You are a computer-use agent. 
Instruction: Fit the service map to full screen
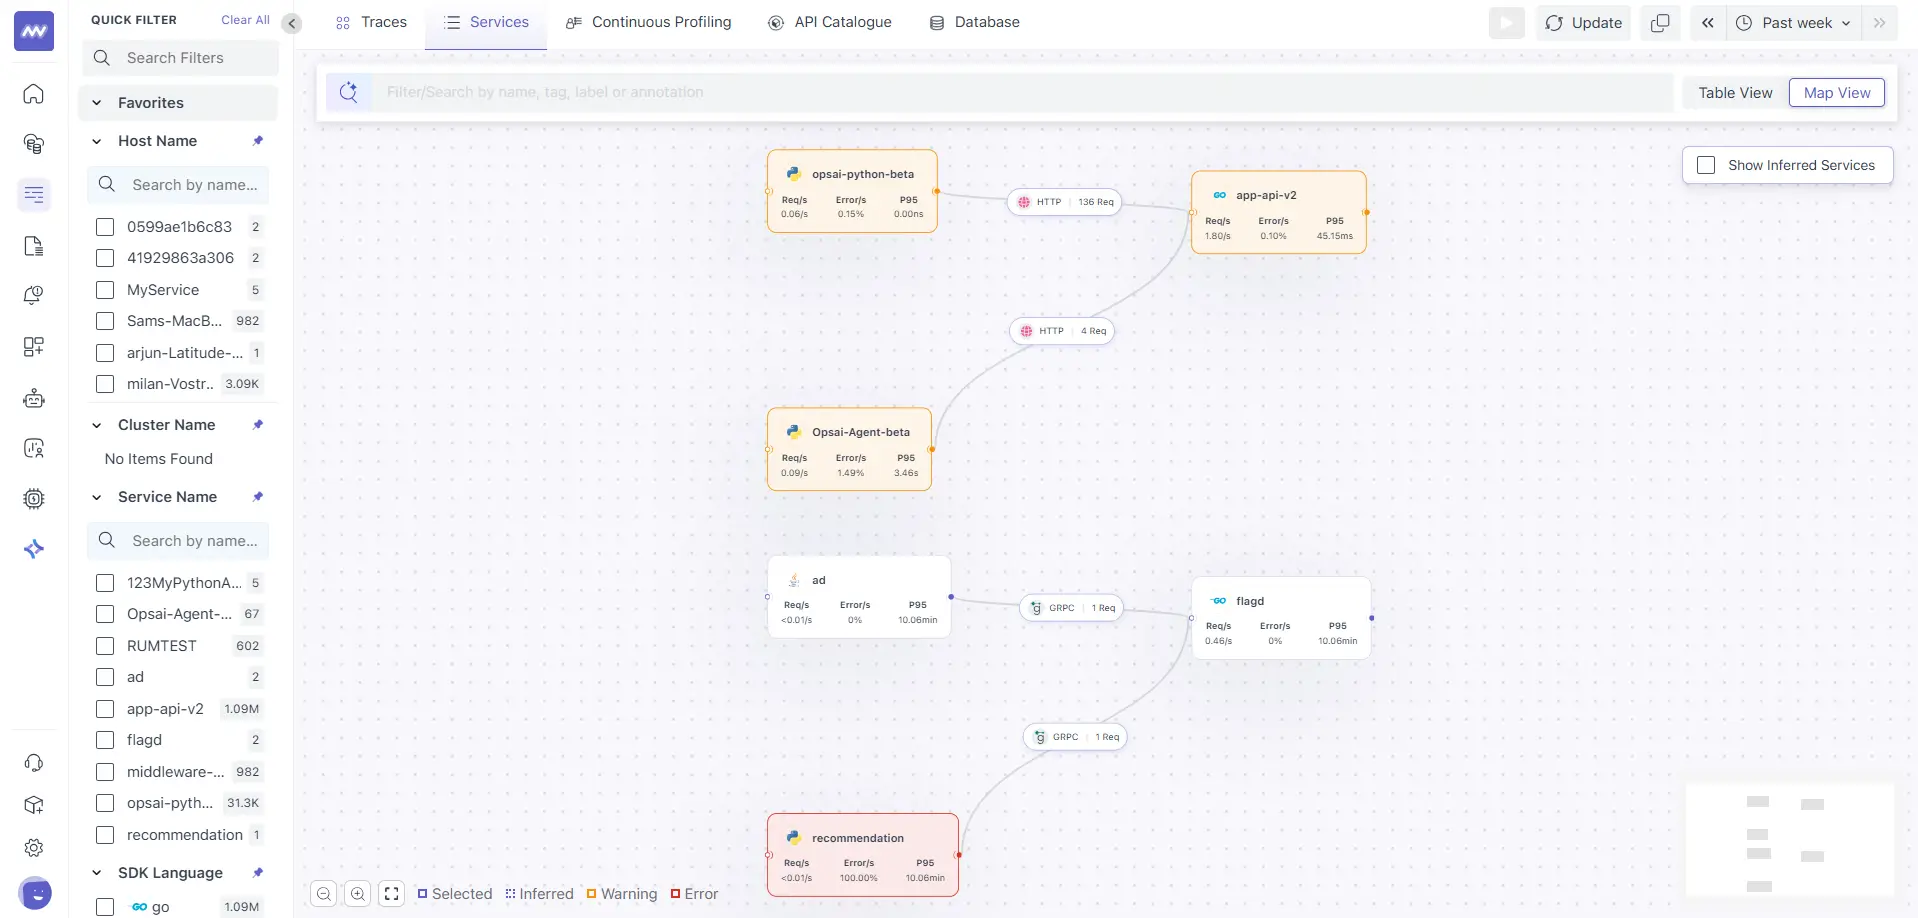(x=391, y=894)
